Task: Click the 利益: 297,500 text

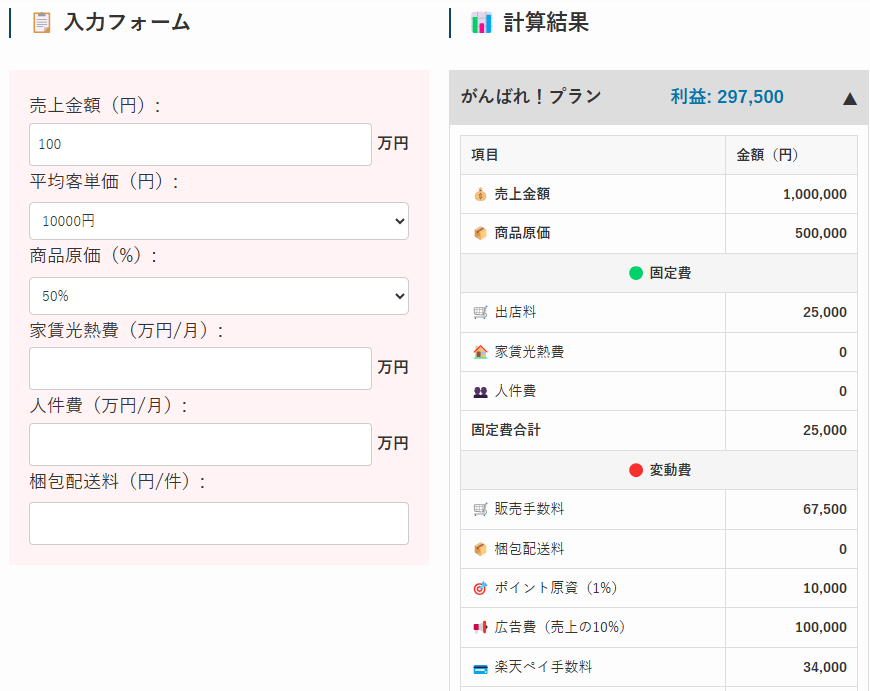Action: pyautogui.click(x=727, y=97)
